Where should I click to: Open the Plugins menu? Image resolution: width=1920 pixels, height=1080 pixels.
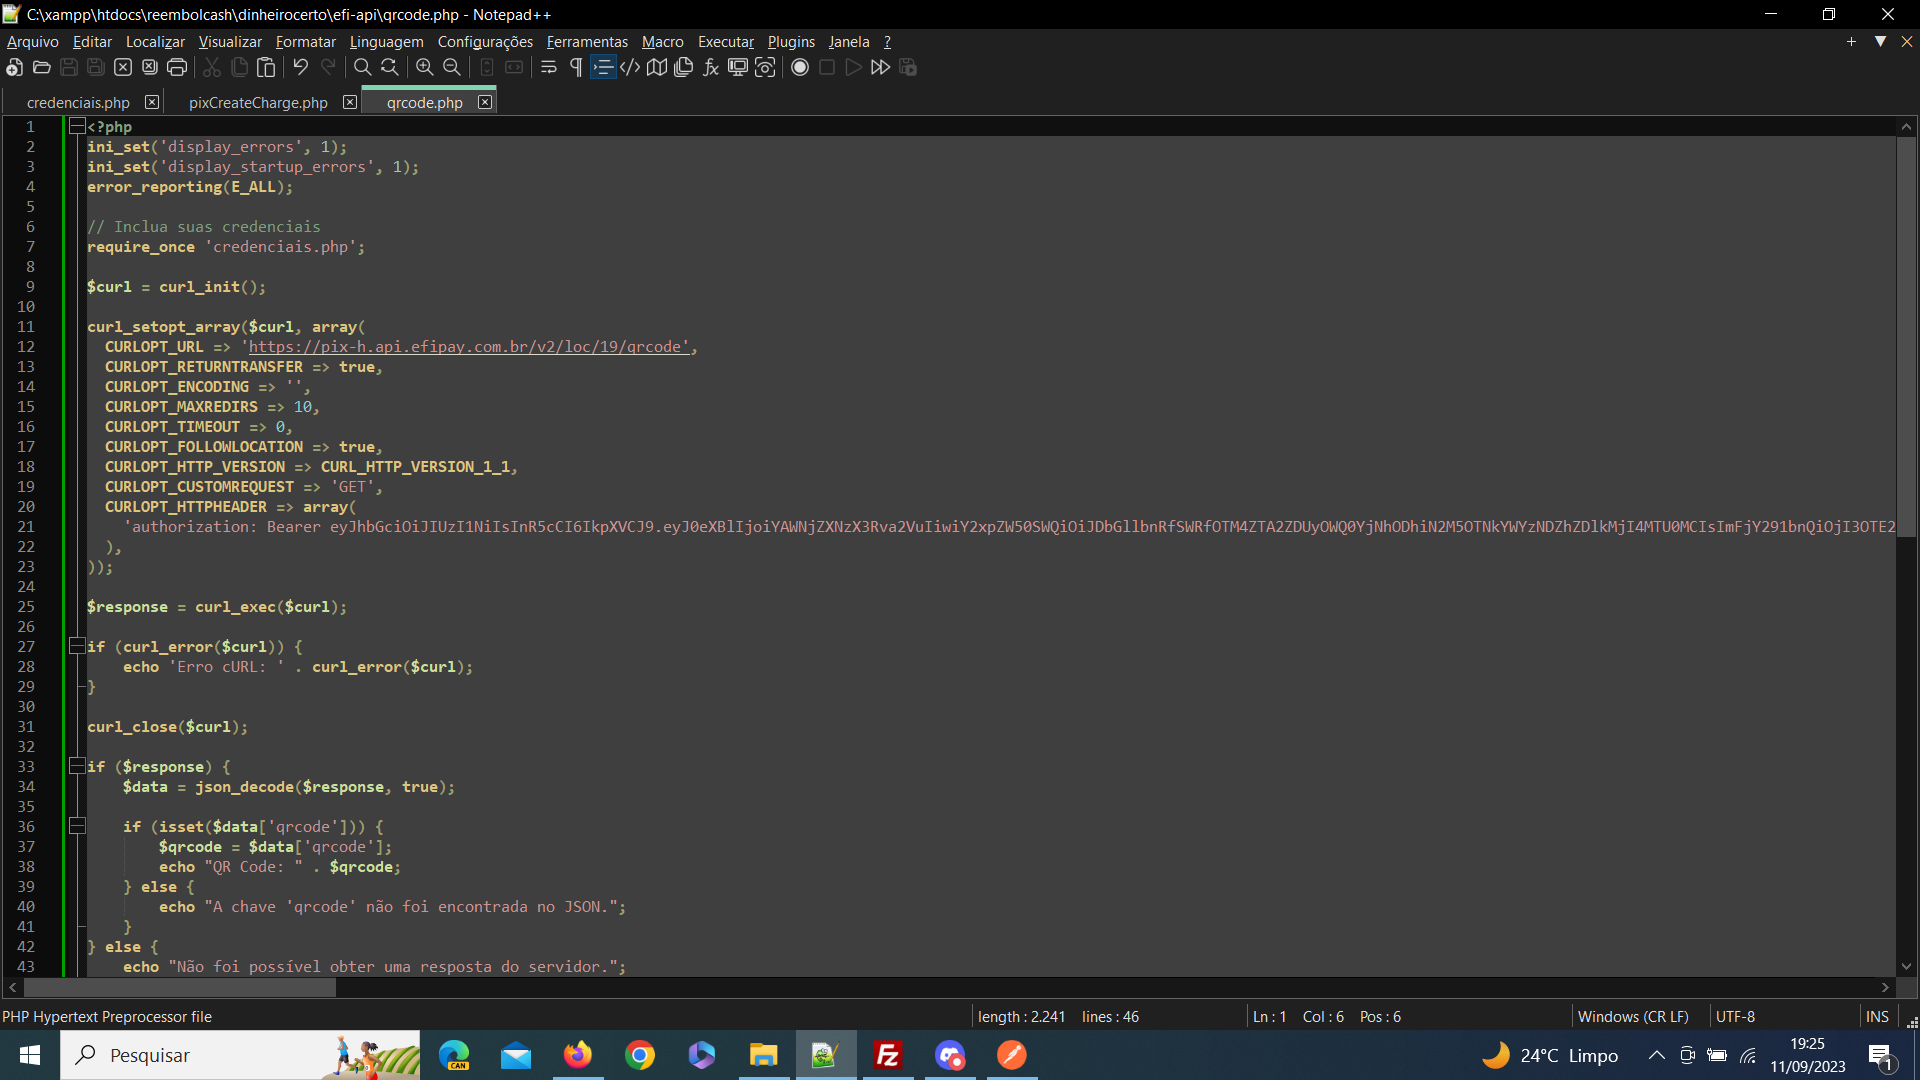791,41
